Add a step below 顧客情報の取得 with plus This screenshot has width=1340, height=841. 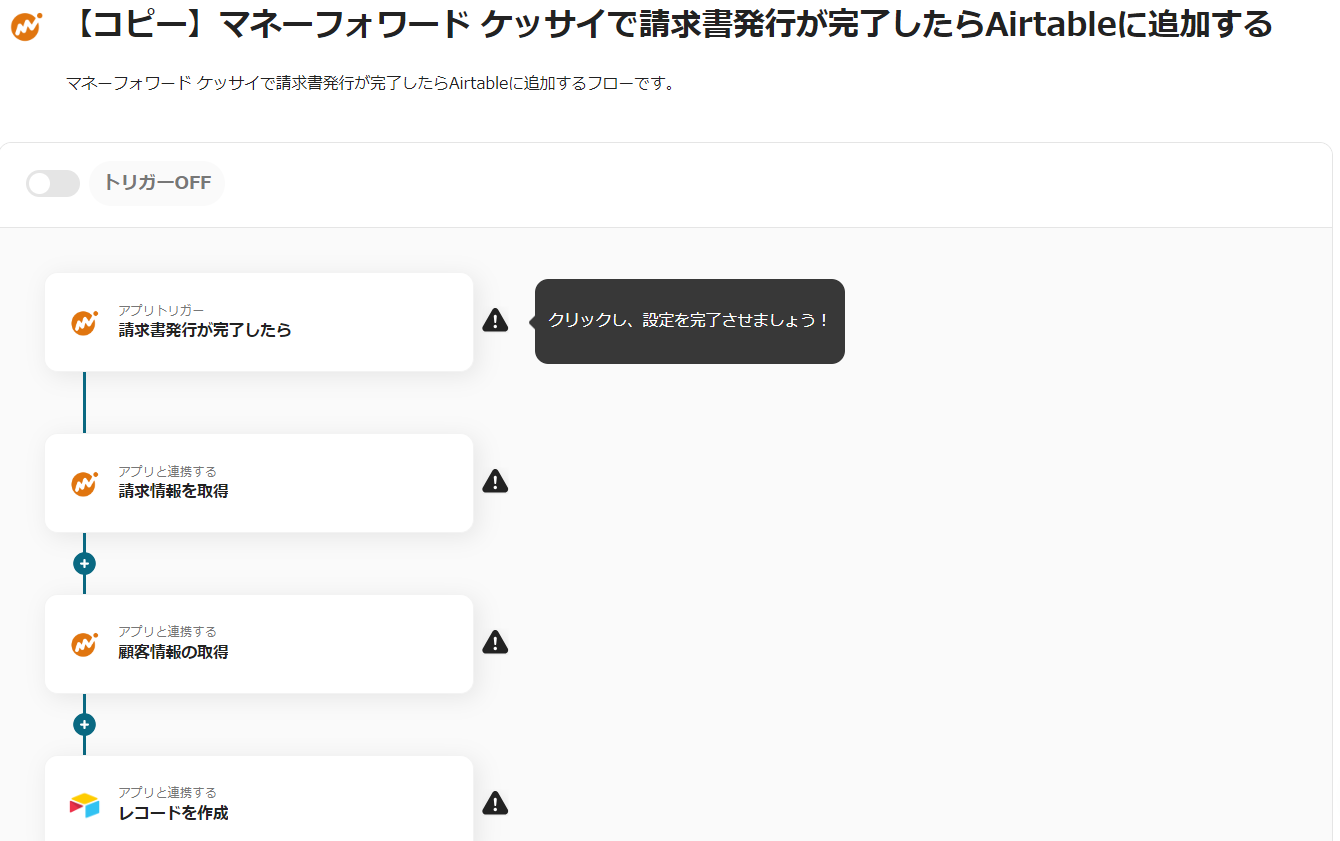84,725
